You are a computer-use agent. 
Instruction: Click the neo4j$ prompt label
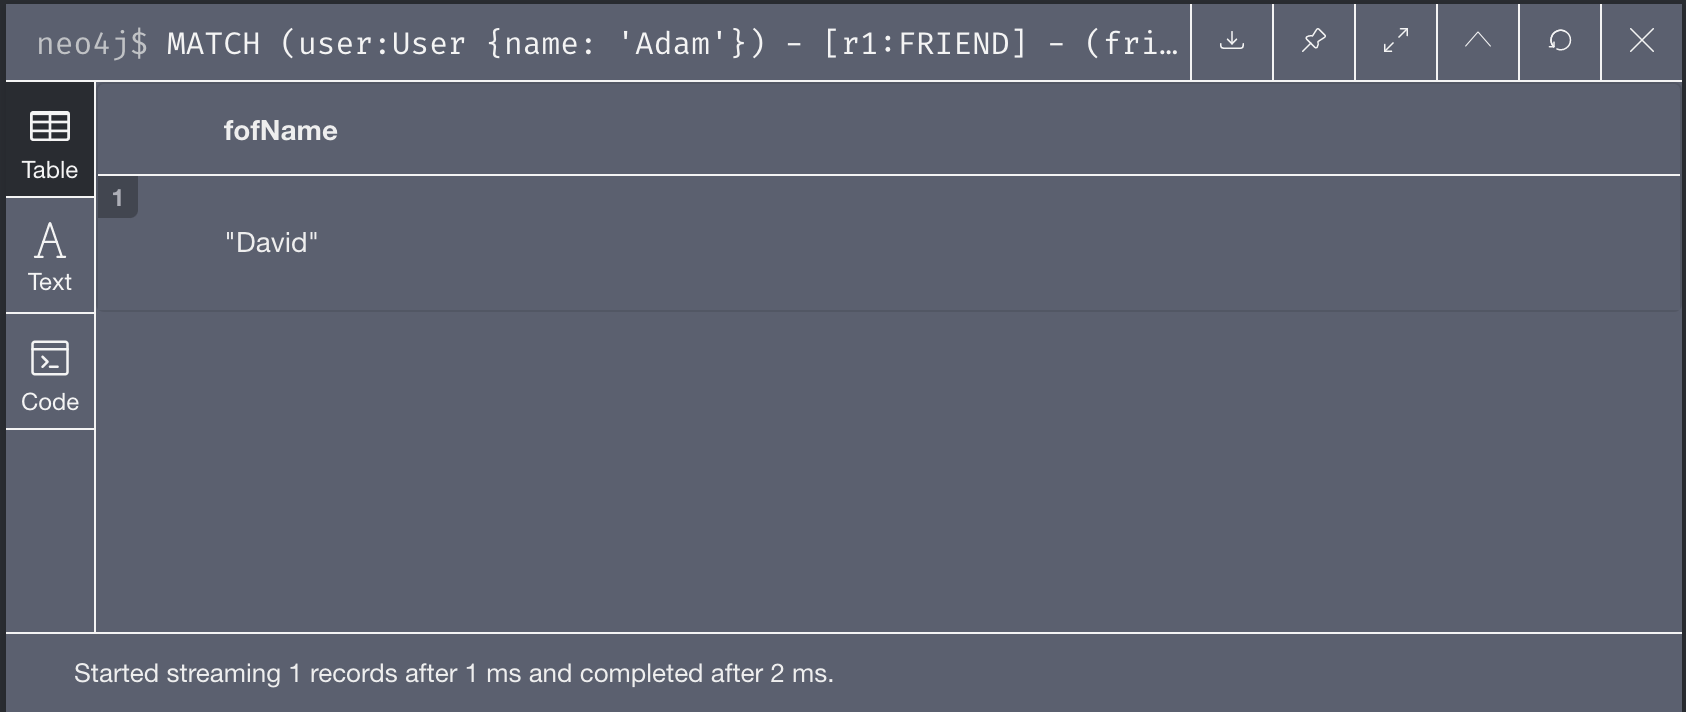pos(92,43)
